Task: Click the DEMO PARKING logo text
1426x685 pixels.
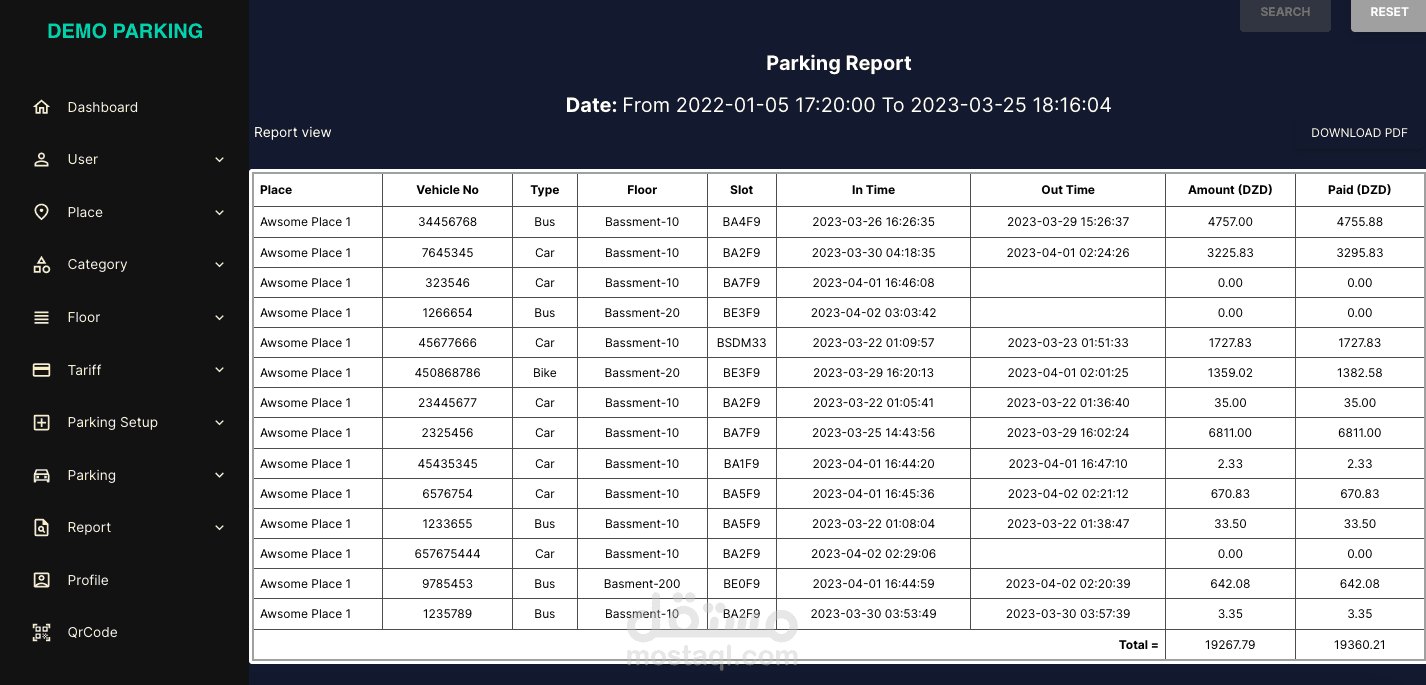Action: 125,31
